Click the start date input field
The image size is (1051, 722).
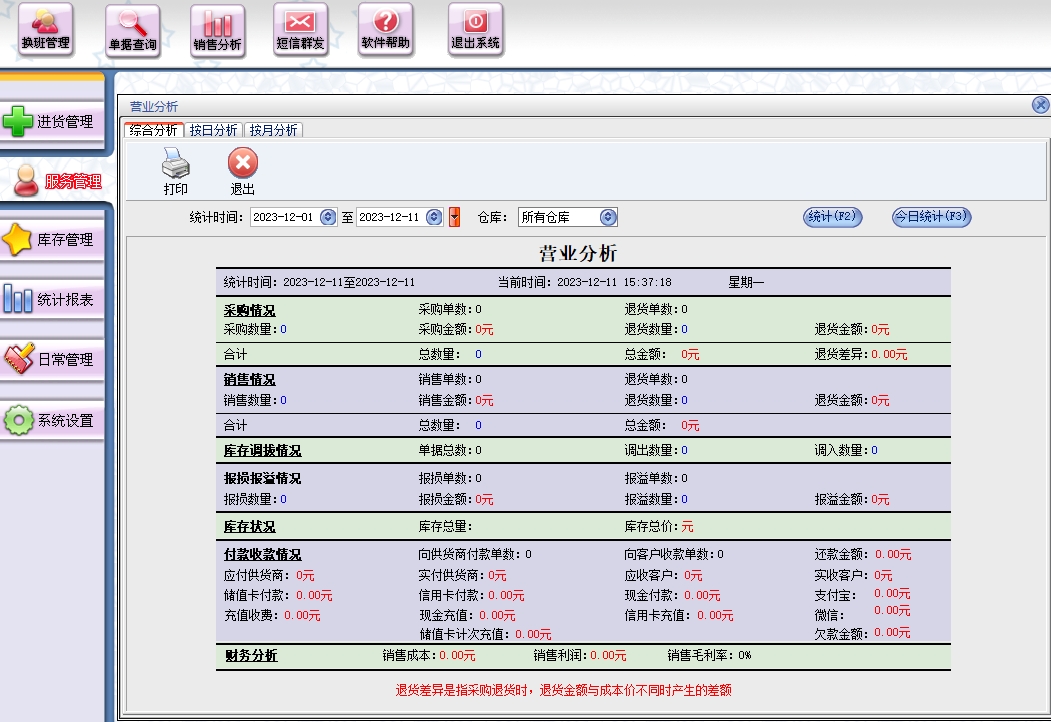(284, 217)
